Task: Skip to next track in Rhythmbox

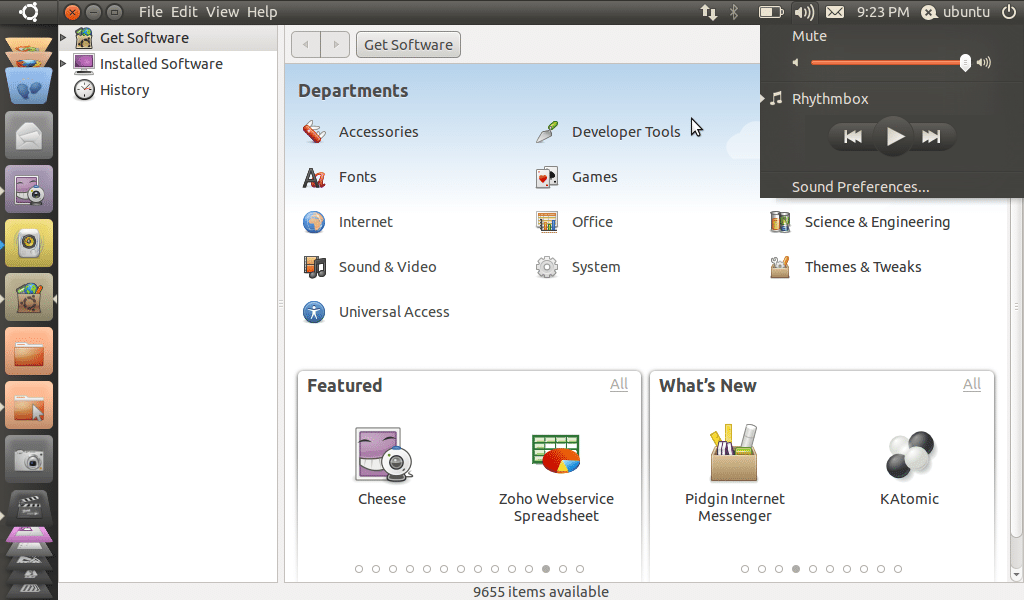Action: coord(931,137)
